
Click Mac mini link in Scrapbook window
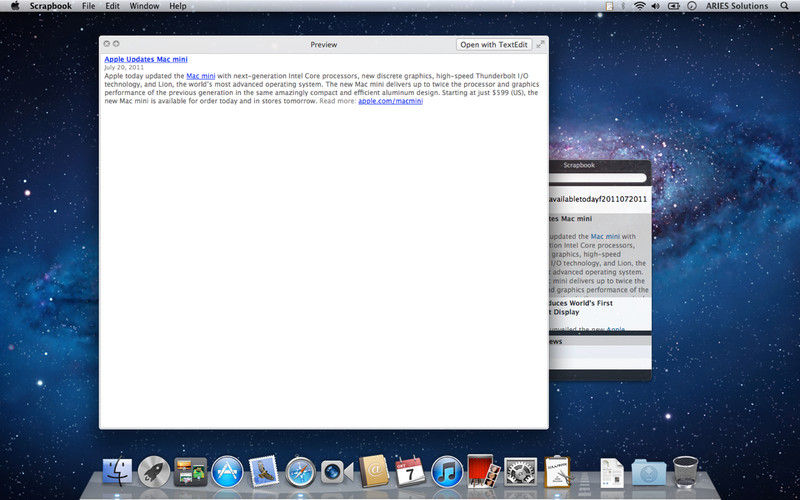pyautogui.click(x=605, y=236)
